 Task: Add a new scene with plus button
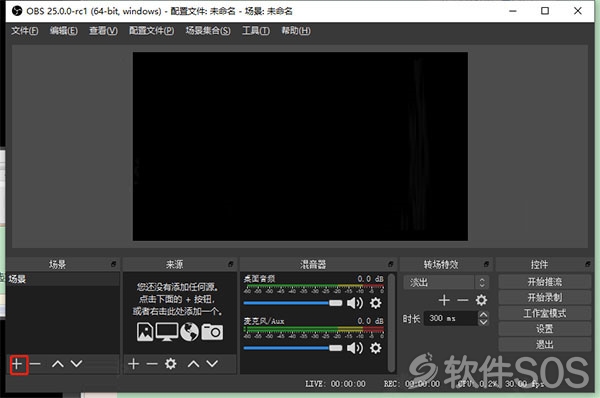point(17,364)
